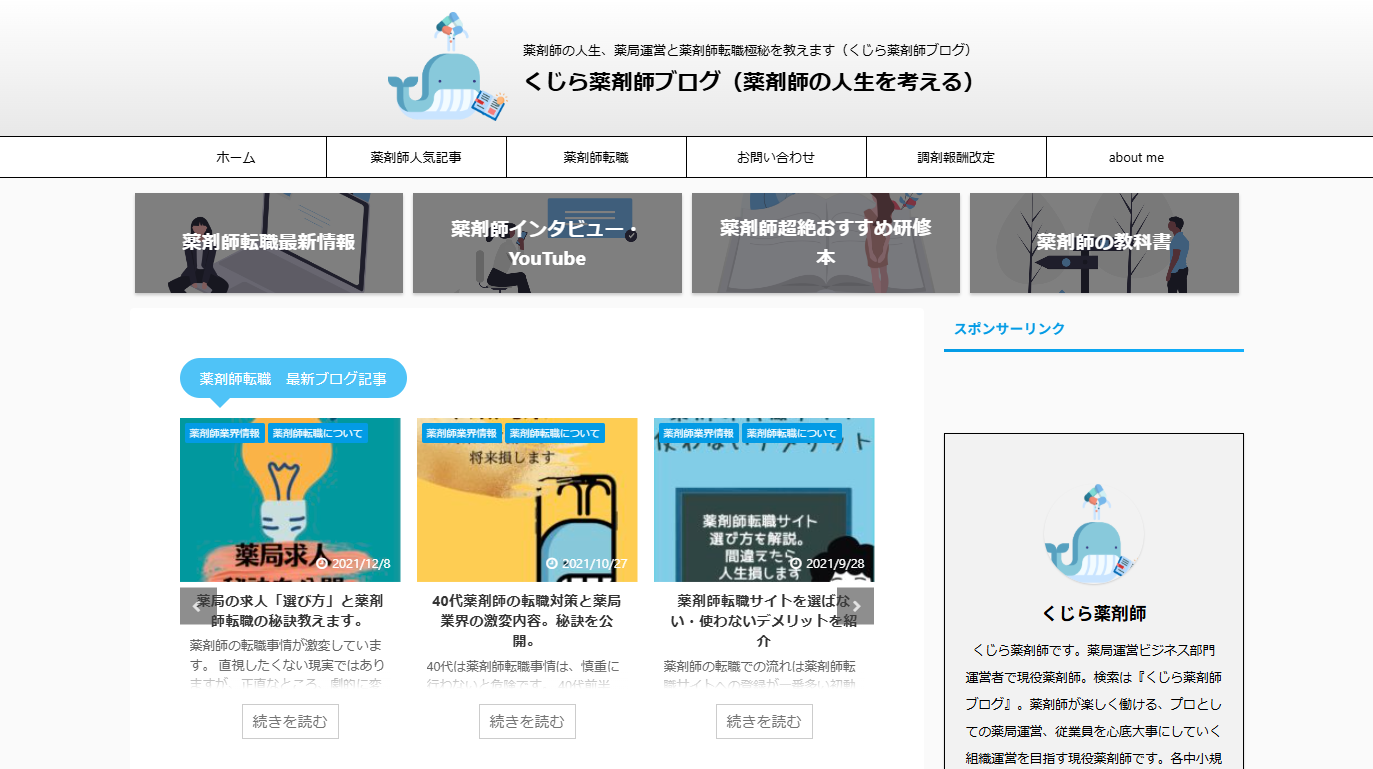
Task: Open 薬剤師超絶おすすめ研修本 banner
Action: click(826, 243)
